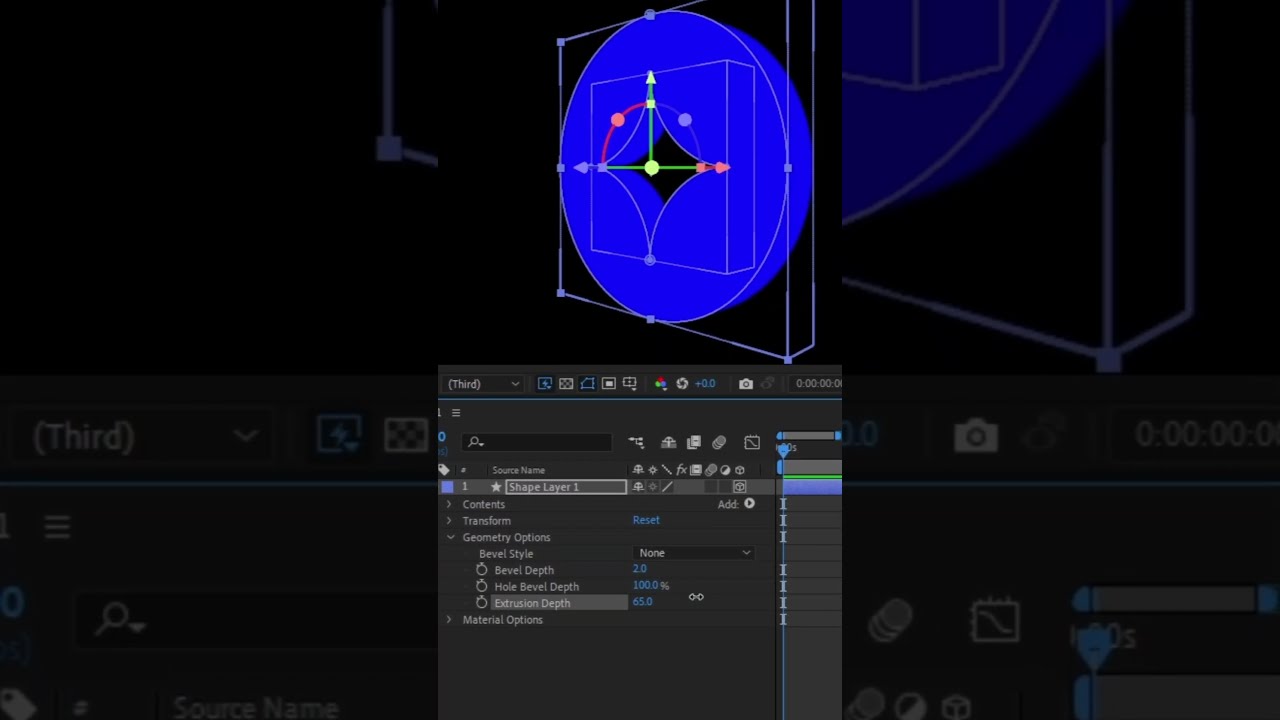The height and width of the screenshot is (720, 1280).
Task: Click the Add contents arrow button
Action: [749, 504]
